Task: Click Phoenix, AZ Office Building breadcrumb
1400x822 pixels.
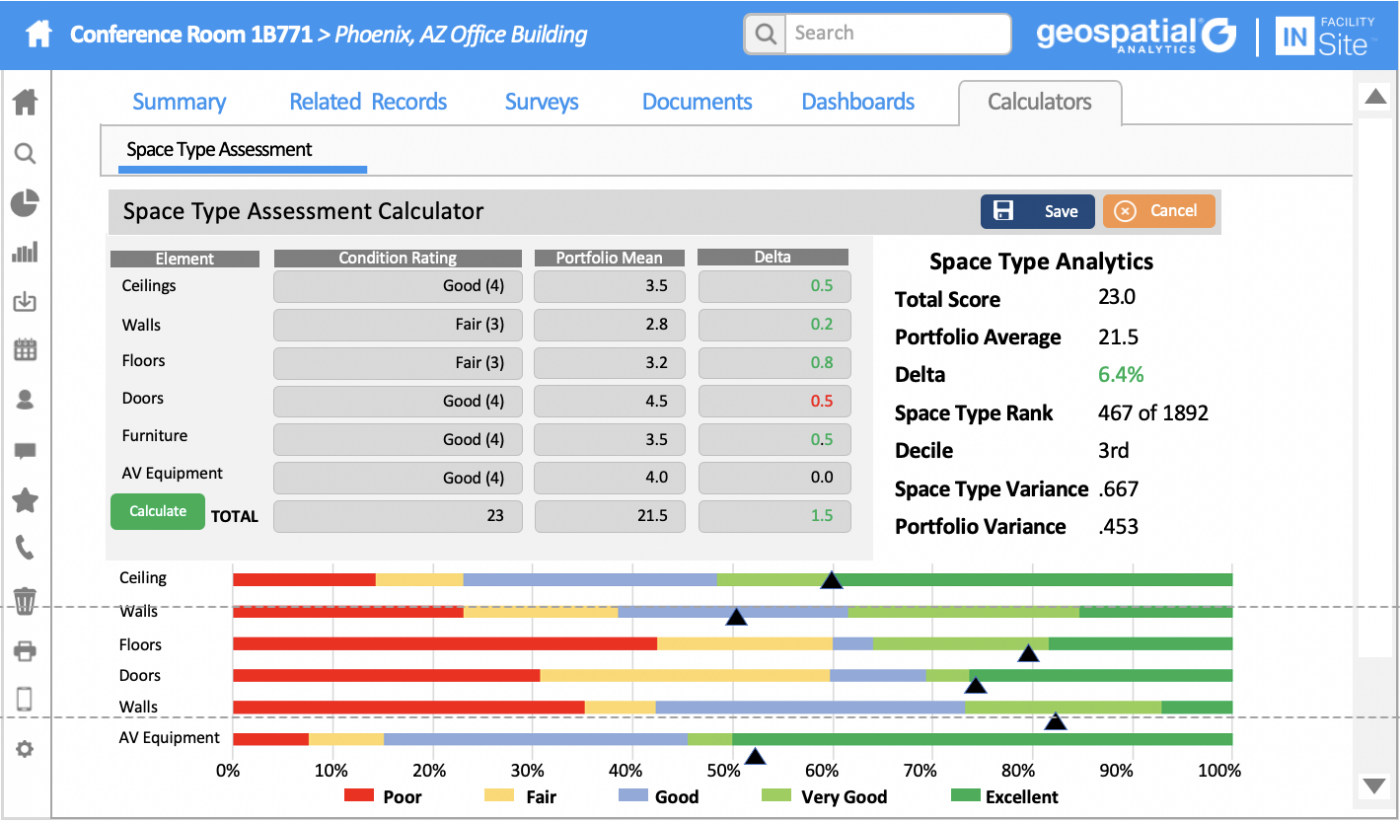Action: (461, 35)
